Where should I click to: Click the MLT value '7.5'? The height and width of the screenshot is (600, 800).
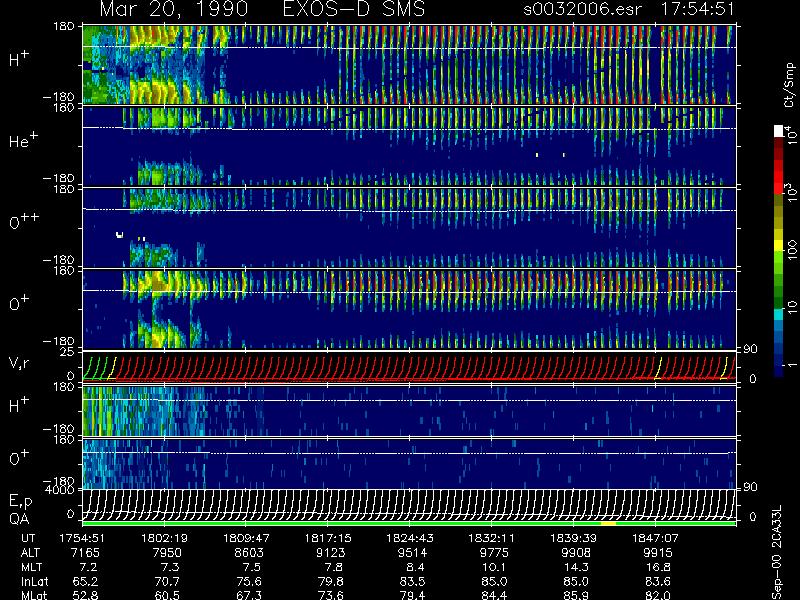(252, 567)
